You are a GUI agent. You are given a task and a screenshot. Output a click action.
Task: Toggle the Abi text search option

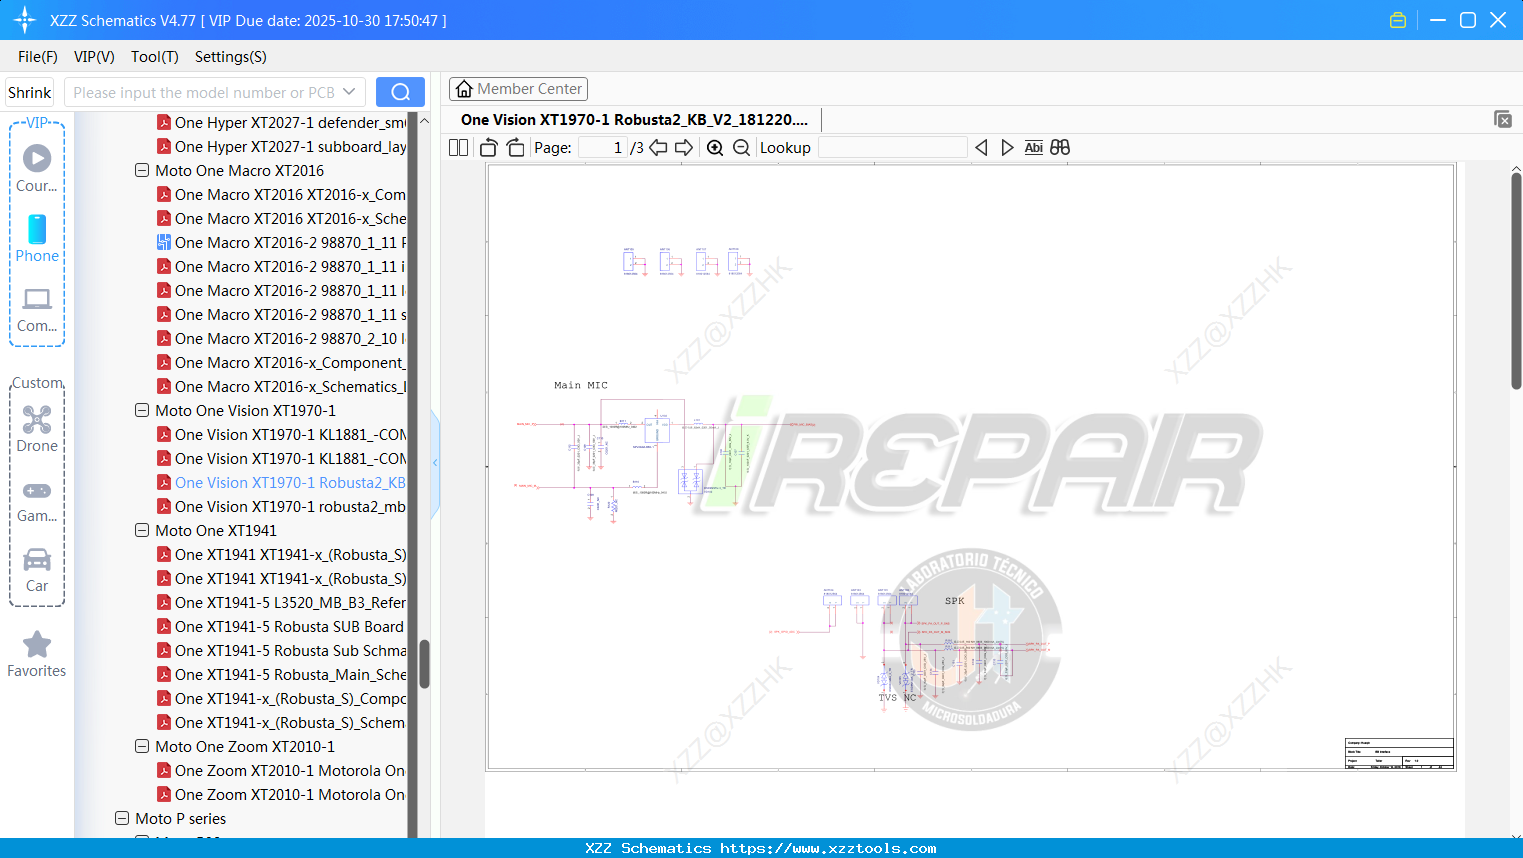(x=1033, y=147)
